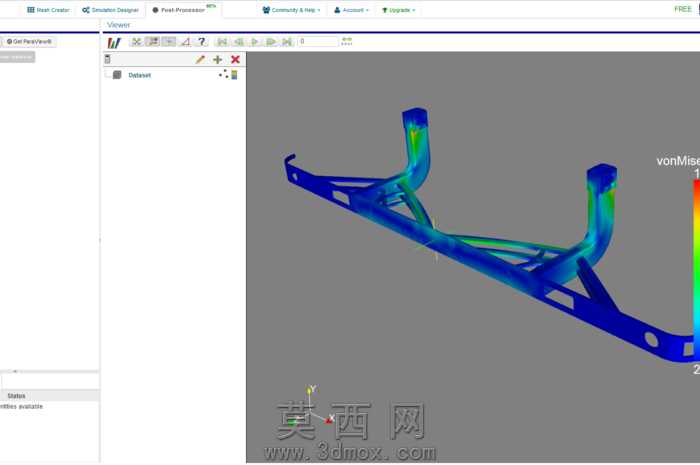The height and width of the screenshot is (465, 700).
Task: Click the FREE plan label
Action: tap(683, 9)
